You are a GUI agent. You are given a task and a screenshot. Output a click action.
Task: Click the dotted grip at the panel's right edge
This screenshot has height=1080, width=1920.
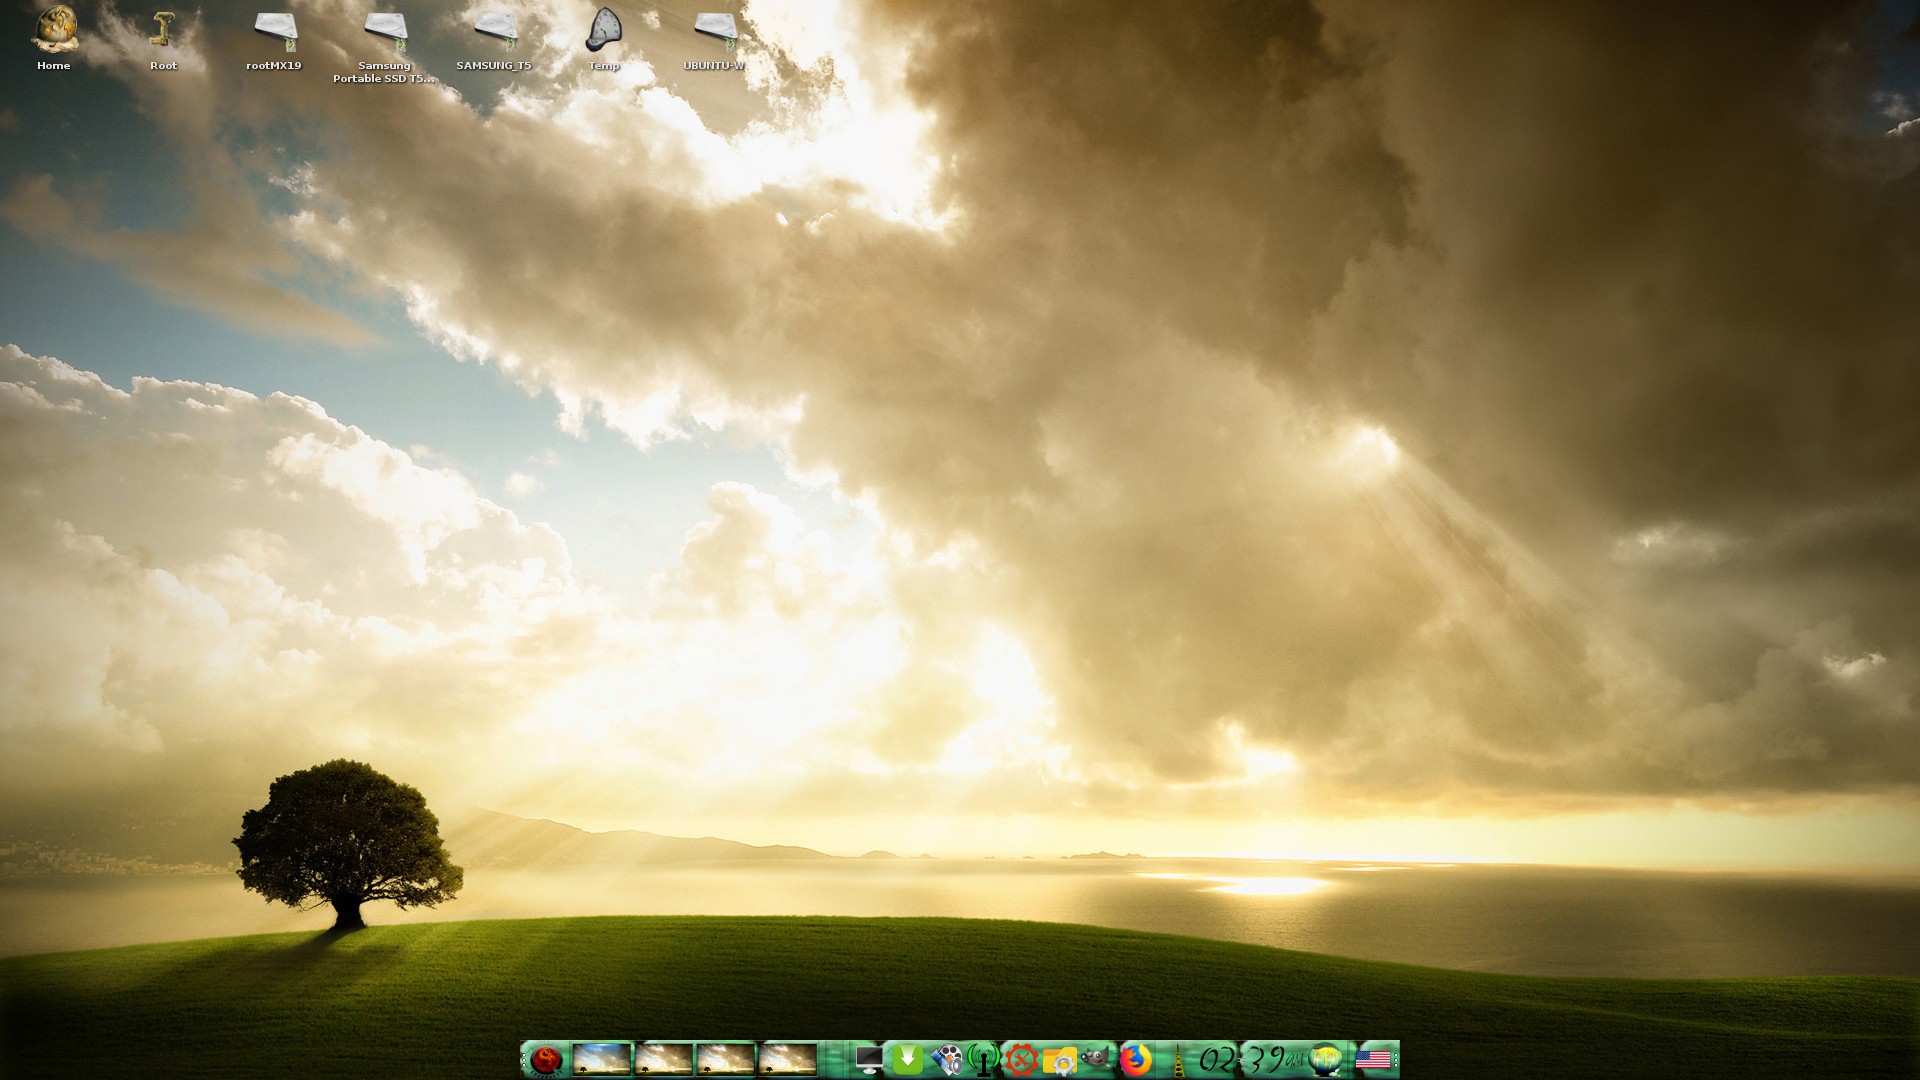click(1396, 1060)
